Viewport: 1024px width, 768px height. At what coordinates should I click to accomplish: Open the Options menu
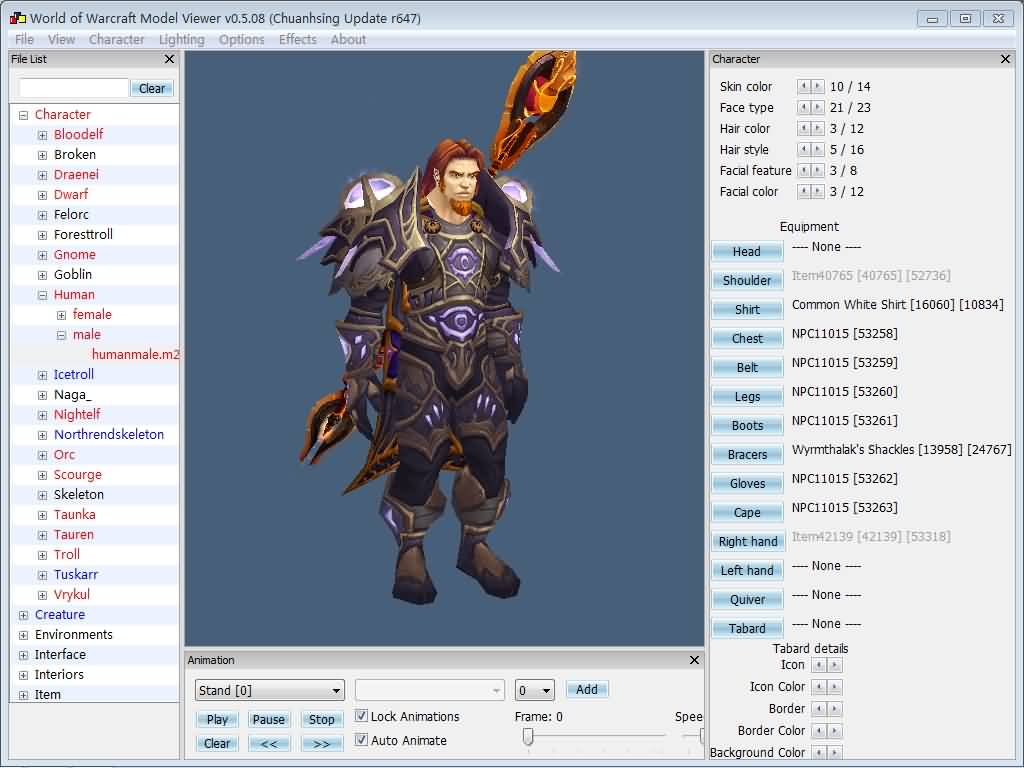pyautogui.click(x=242, y=39)
